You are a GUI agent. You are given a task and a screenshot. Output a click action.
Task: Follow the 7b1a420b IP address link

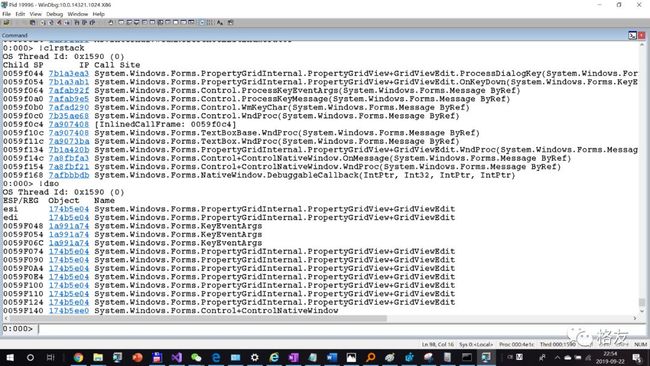(69, 150)
